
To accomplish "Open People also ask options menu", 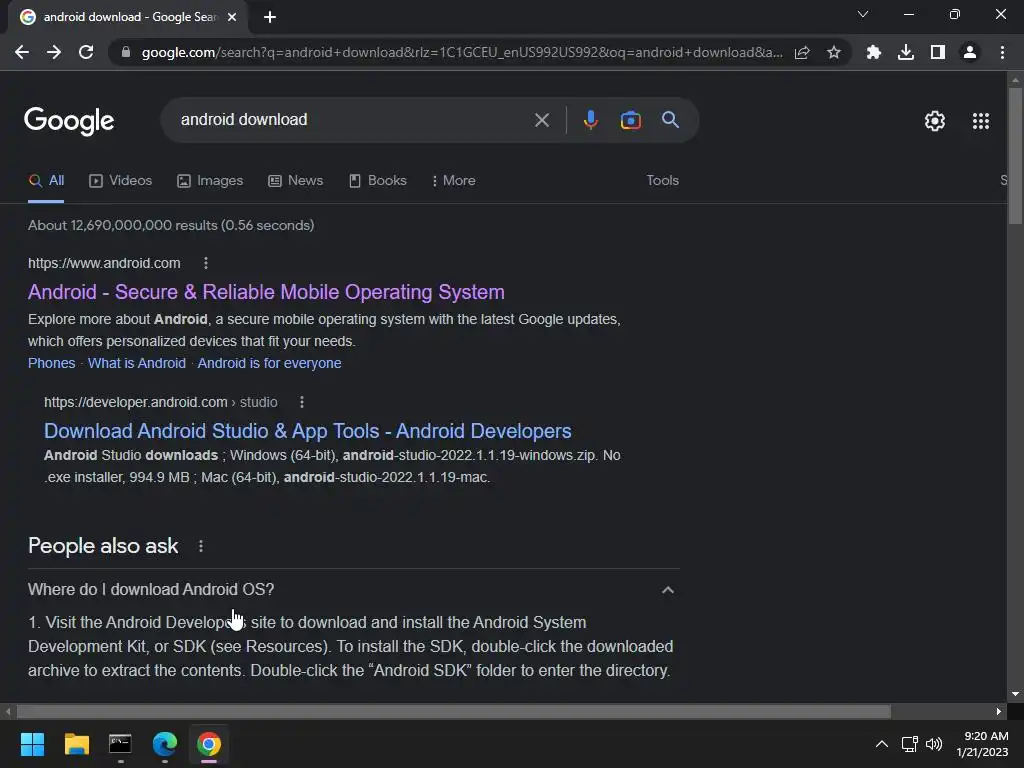I will click(x=200, y=547).
